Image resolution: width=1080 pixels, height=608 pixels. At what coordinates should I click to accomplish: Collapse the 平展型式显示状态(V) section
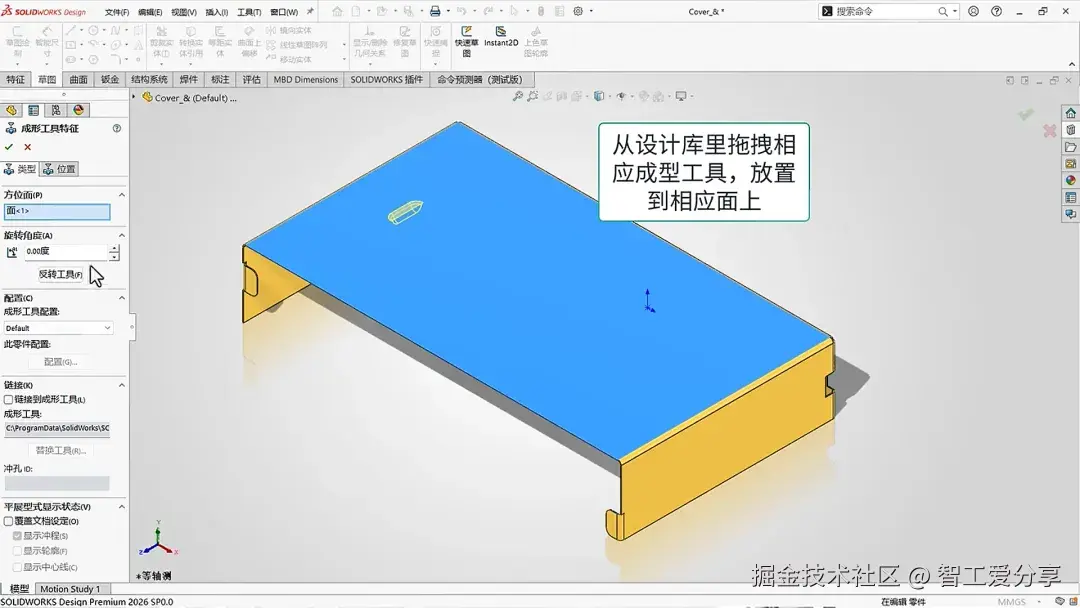(x=122, y=506)
